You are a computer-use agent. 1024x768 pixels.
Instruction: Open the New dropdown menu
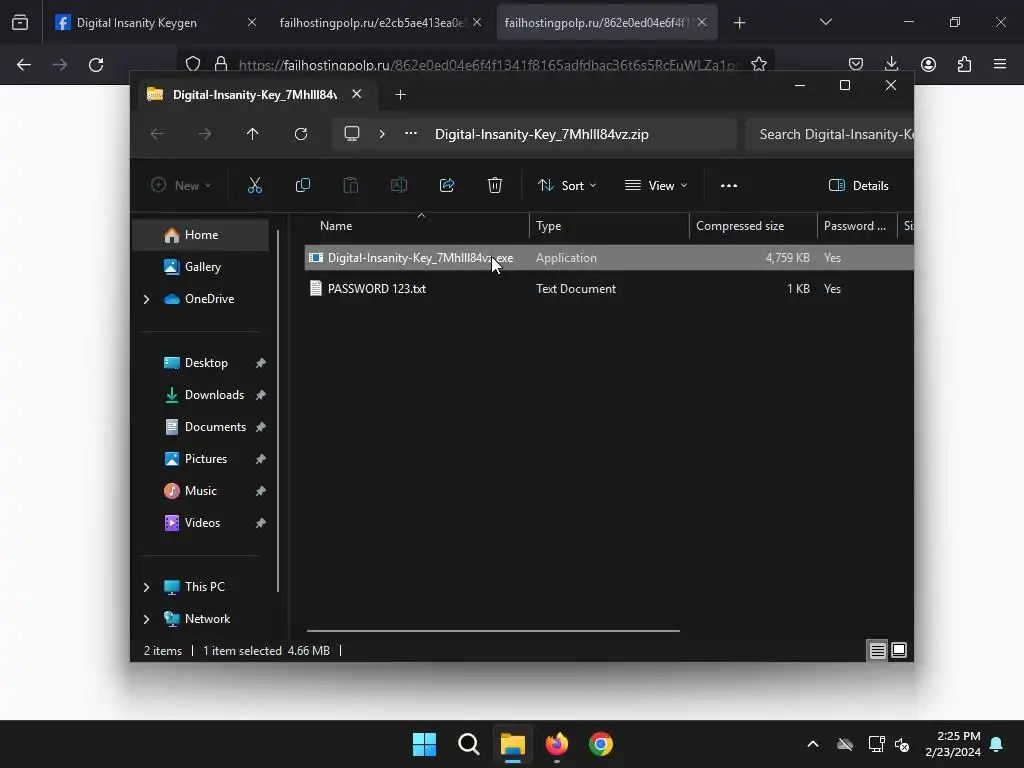tap(181, 185)
